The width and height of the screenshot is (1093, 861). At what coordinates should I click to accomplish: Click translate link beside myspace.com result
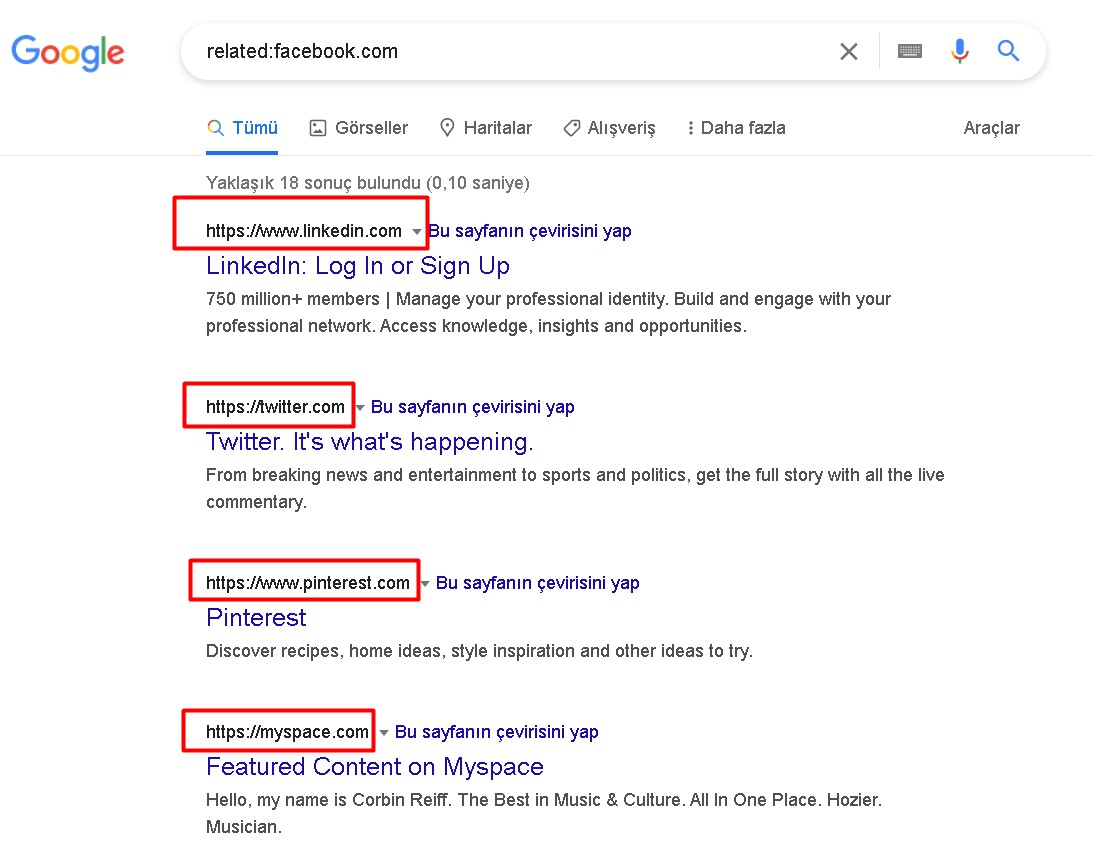496,732
